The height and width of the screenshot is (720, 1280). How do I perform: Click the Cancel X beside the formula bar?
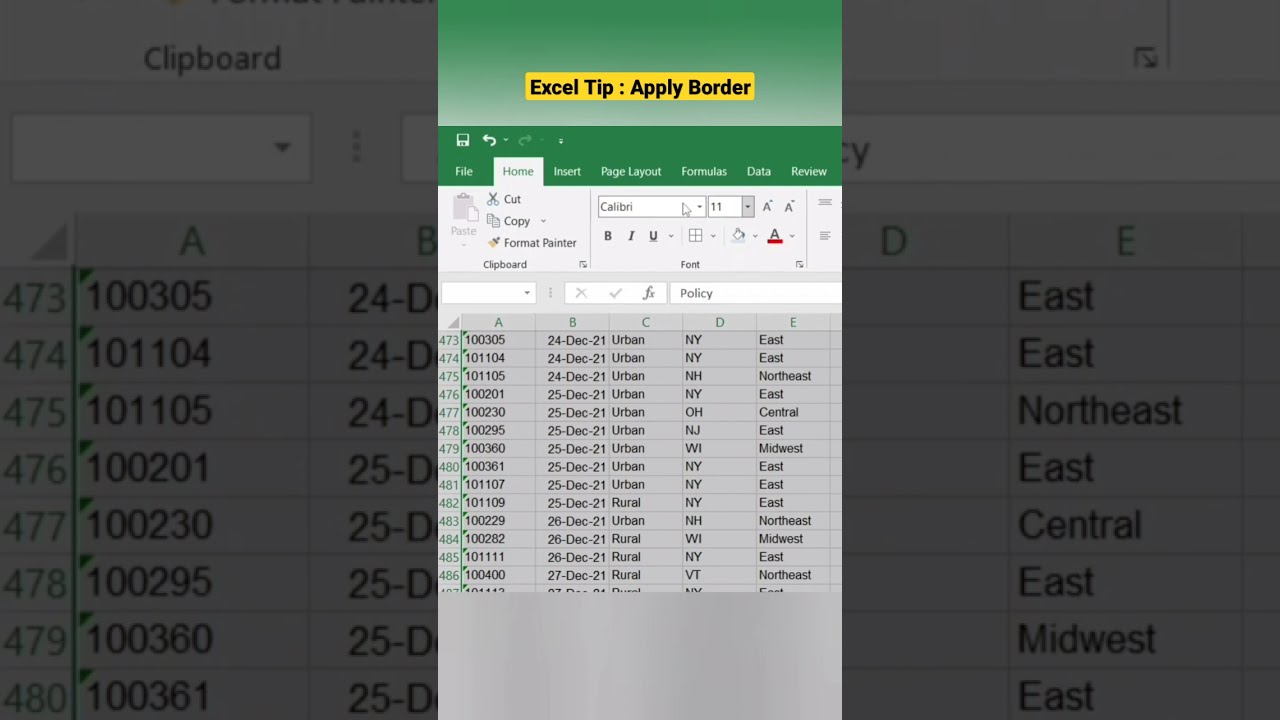pyautogui.click(x=581, y=293)
